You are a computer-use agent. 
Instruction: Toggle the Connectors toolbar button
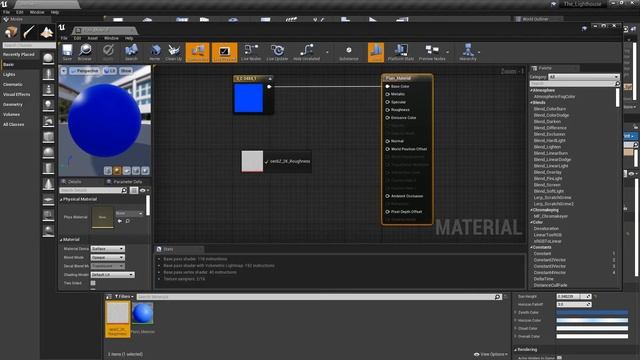pos(198,52)
